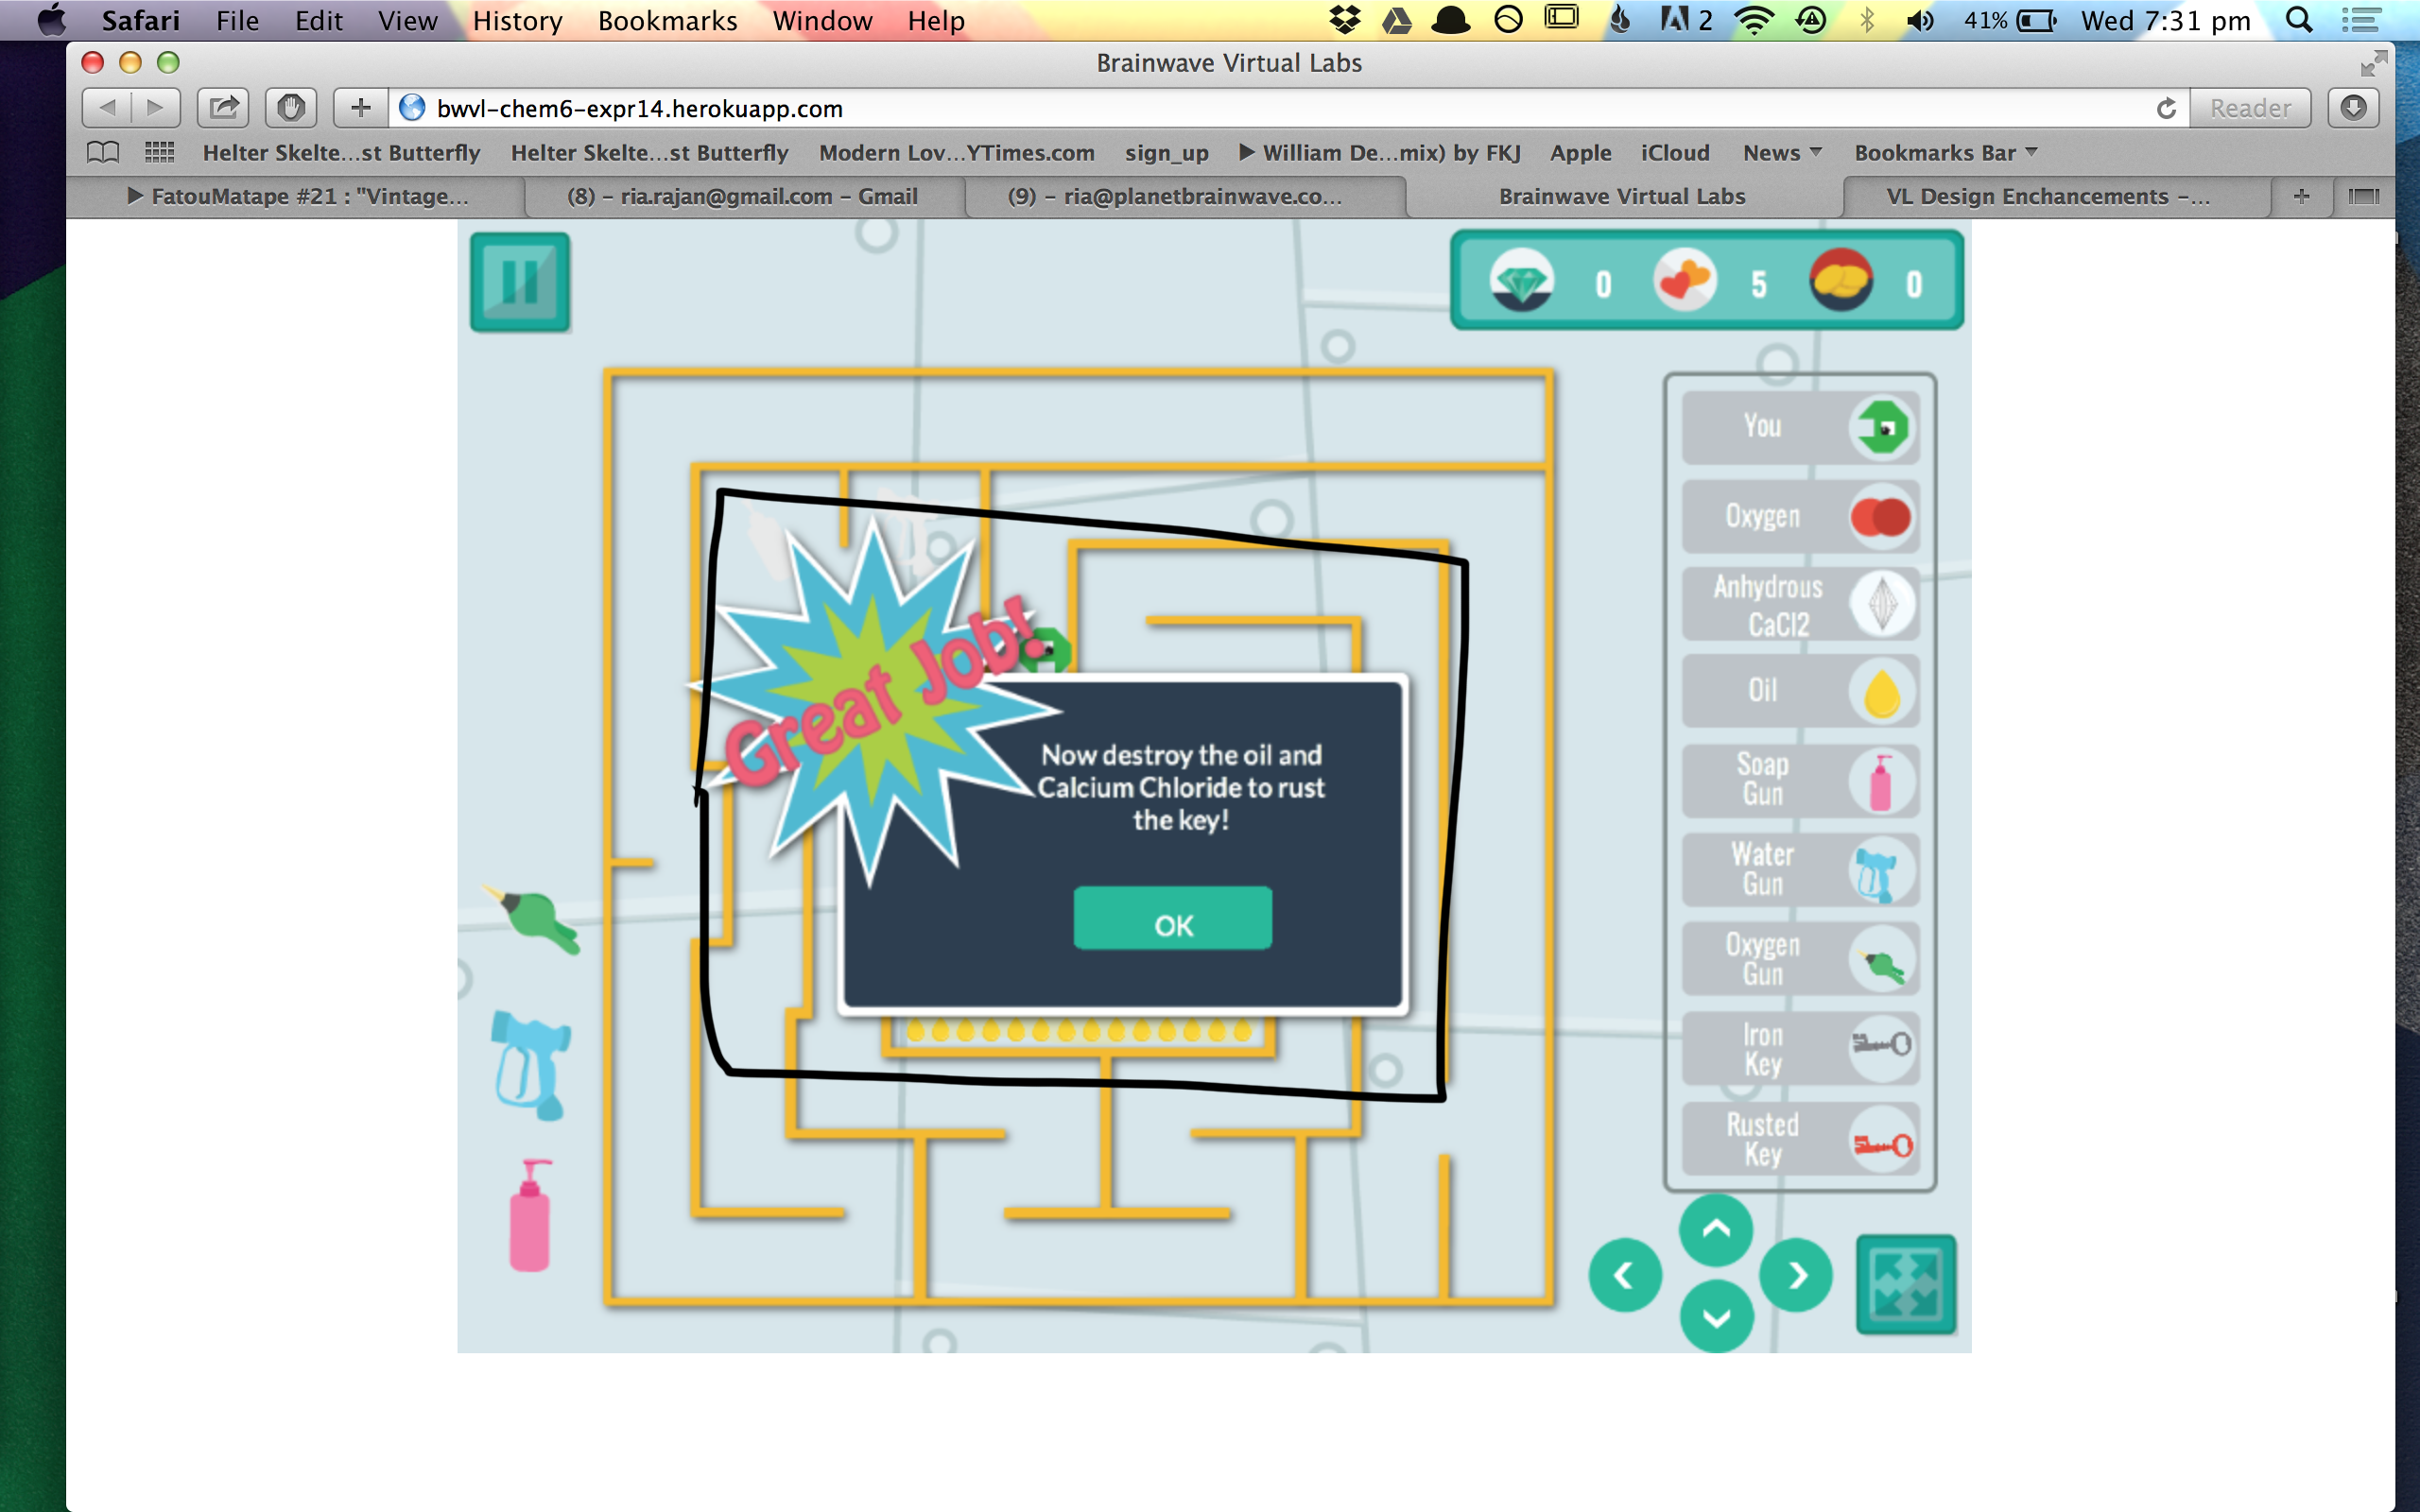The image size is (2420, 1512).
Task: Open the Wi-Fi status menu
Action: coord(1753,20)
